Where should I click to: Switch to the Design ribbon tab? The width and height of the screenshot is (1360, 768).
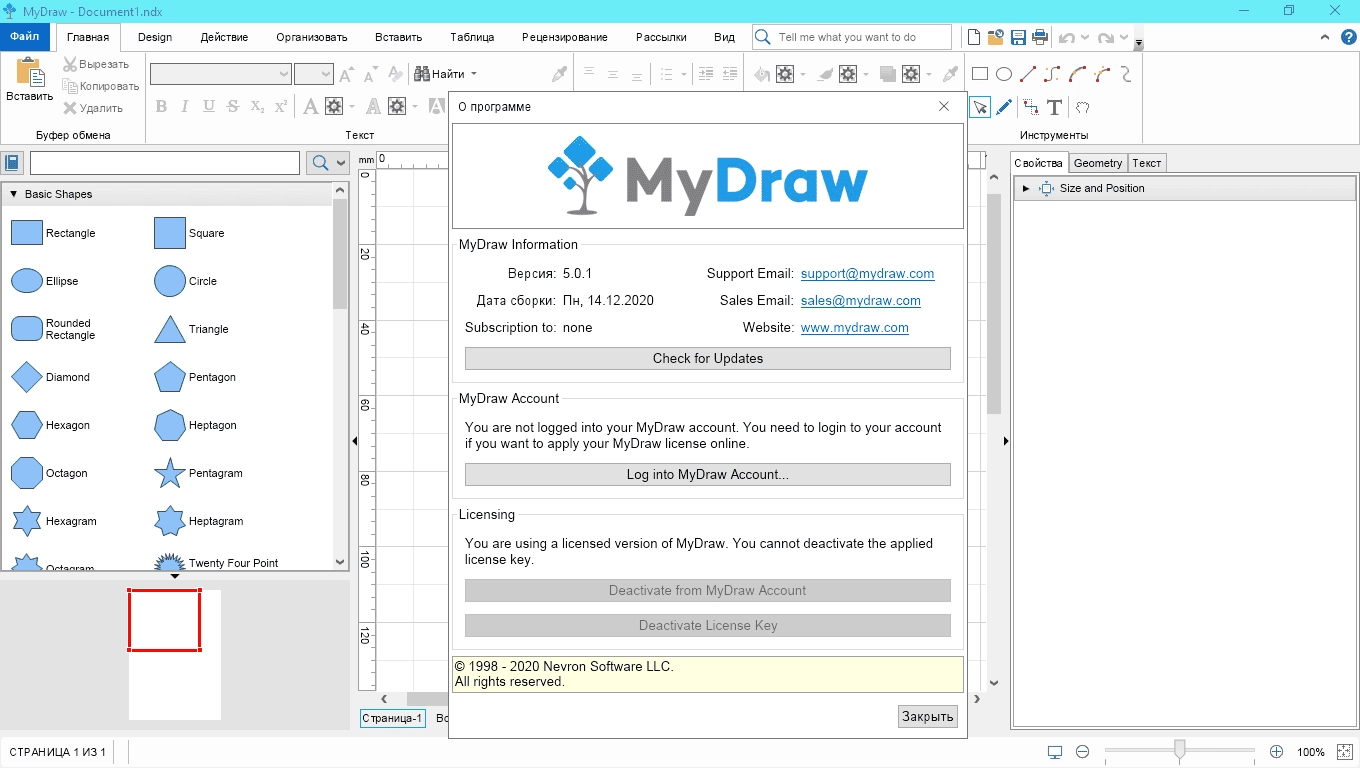coord(155,37)
